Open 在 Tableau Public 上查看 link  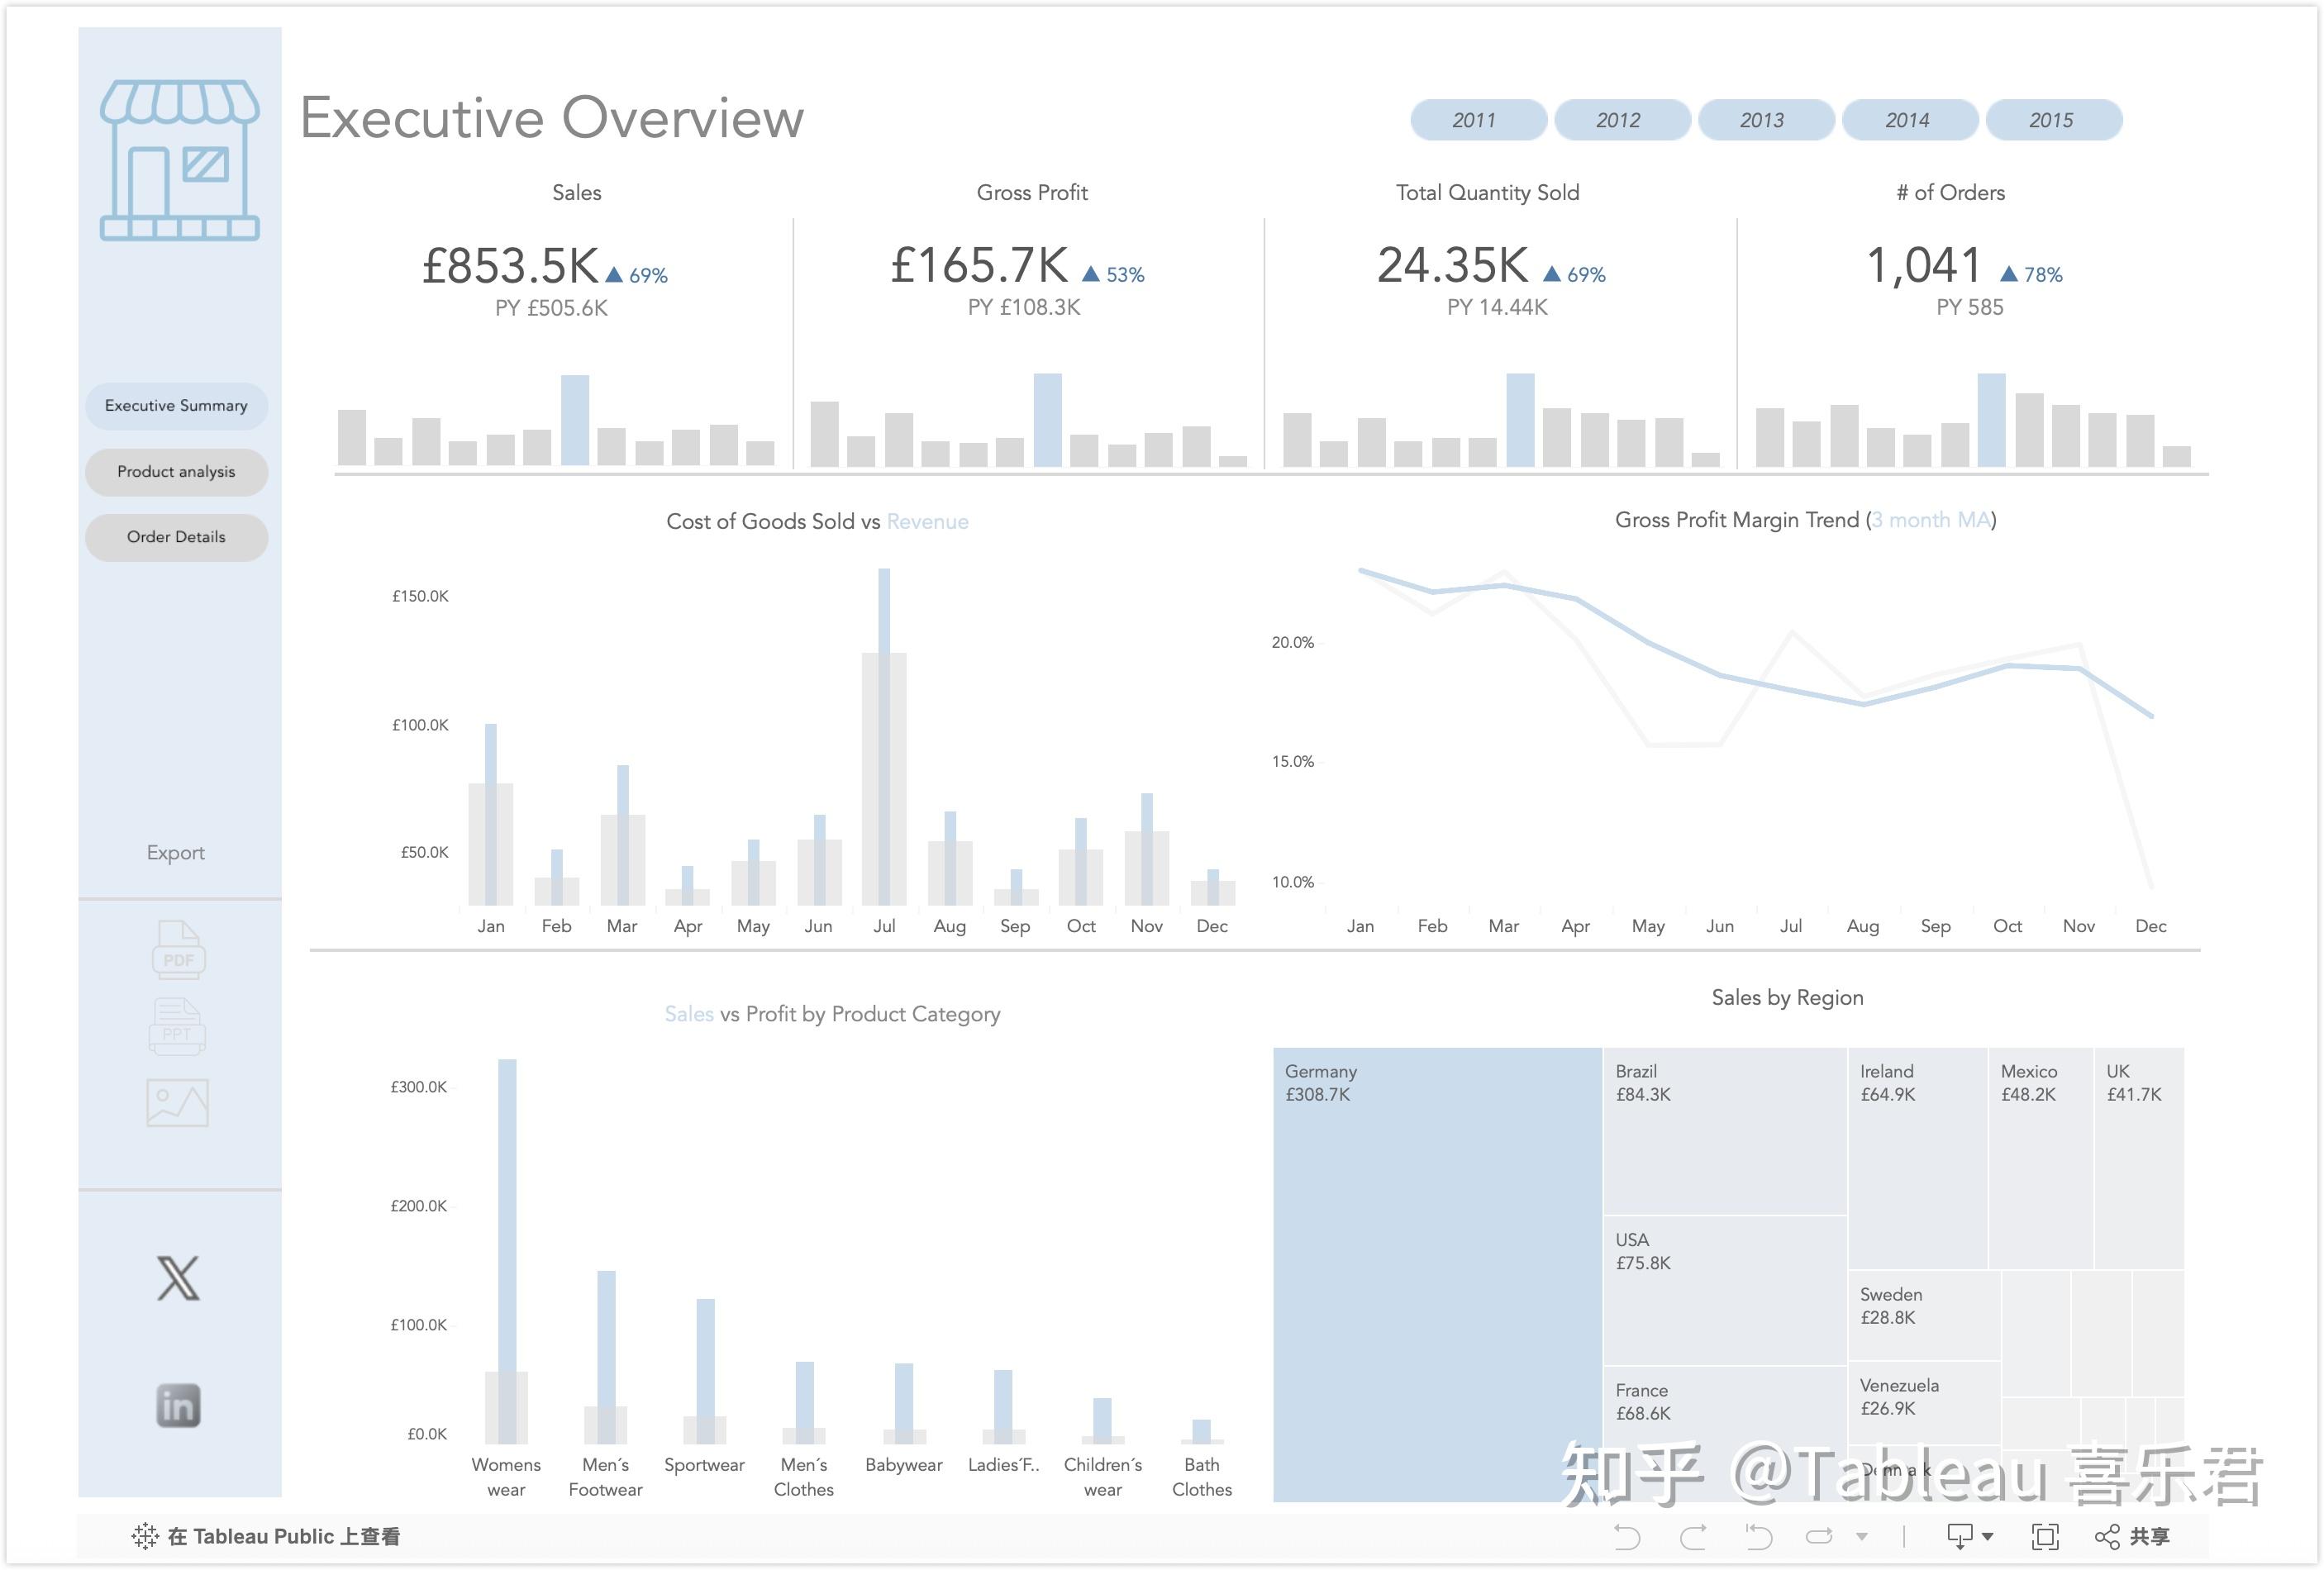coord(265,1536)
